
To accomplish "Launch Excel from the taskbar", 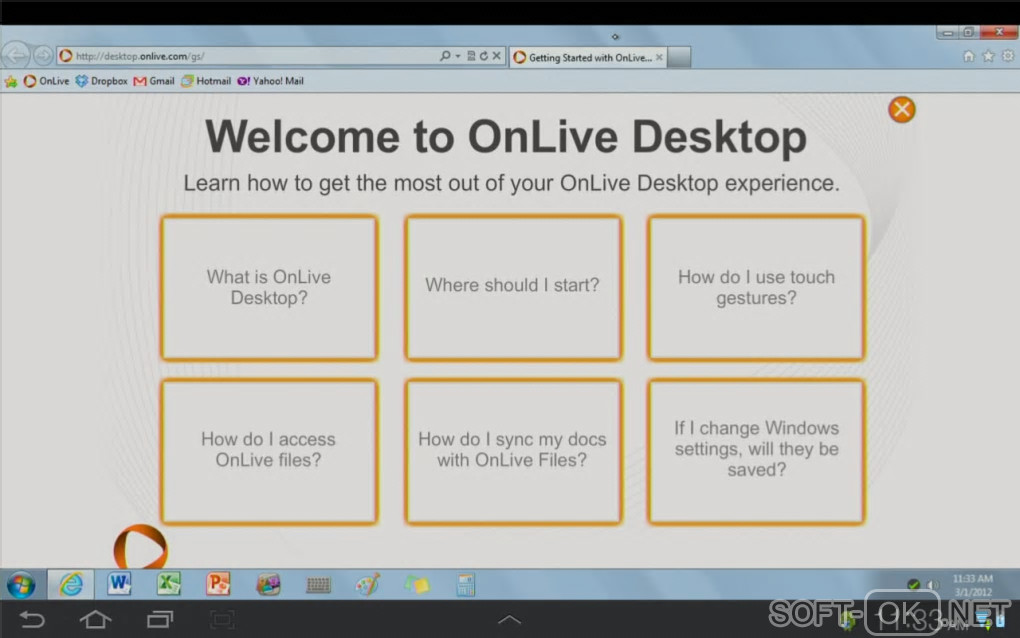I will click(168, 583).
